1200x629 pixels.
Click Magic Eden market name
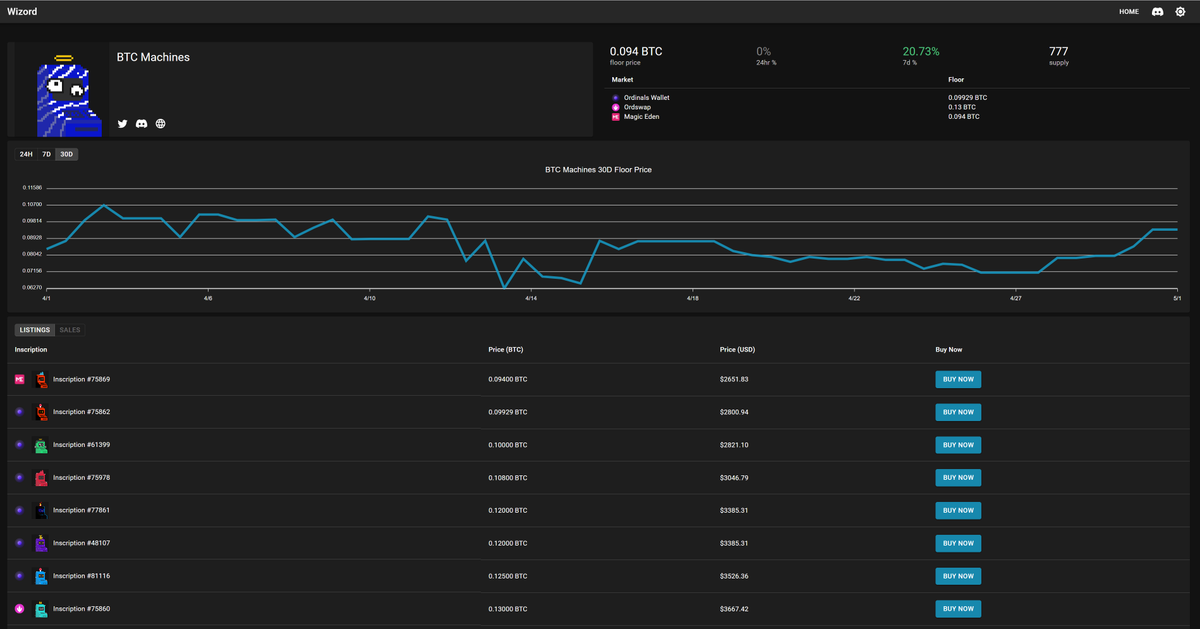[x=642, y=117]
